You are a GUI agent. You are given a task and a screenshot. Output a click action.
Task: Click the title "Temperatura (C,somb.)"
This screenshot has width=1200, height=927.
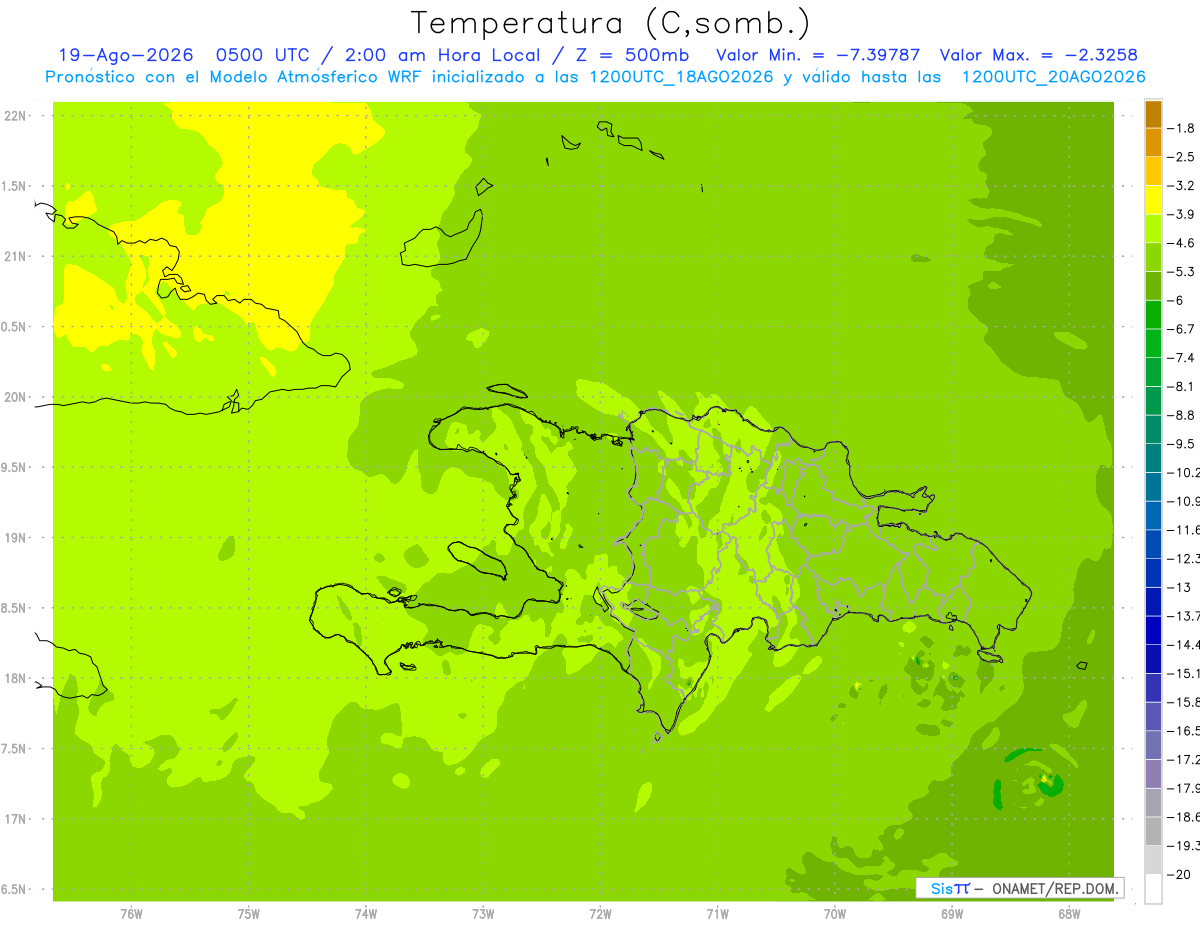pos(611,23)
